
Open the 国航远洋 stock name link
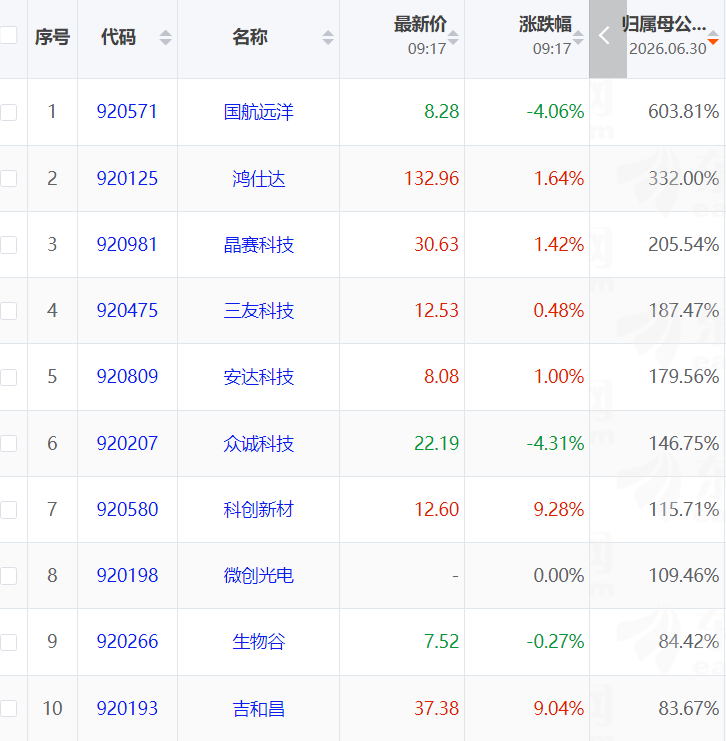(259, 112)
